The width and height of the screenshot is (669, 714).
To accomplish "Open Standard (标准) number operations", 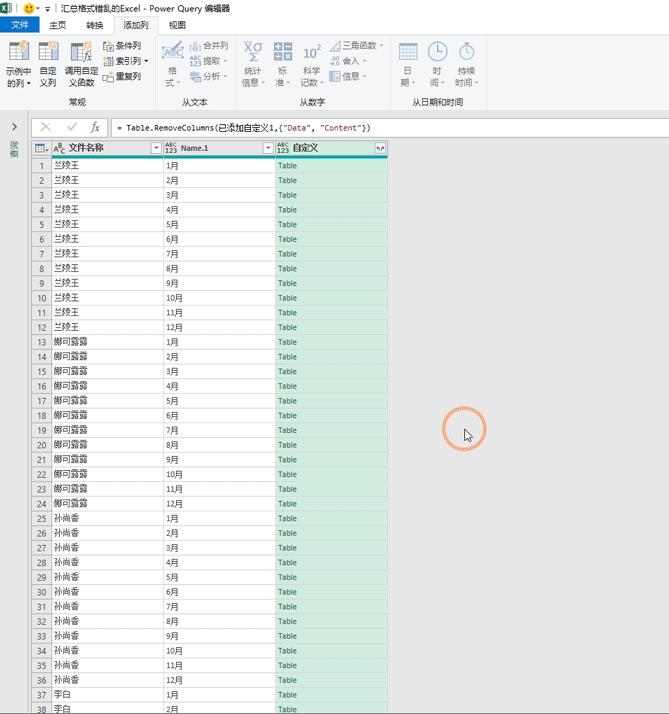I will [282, 64].
